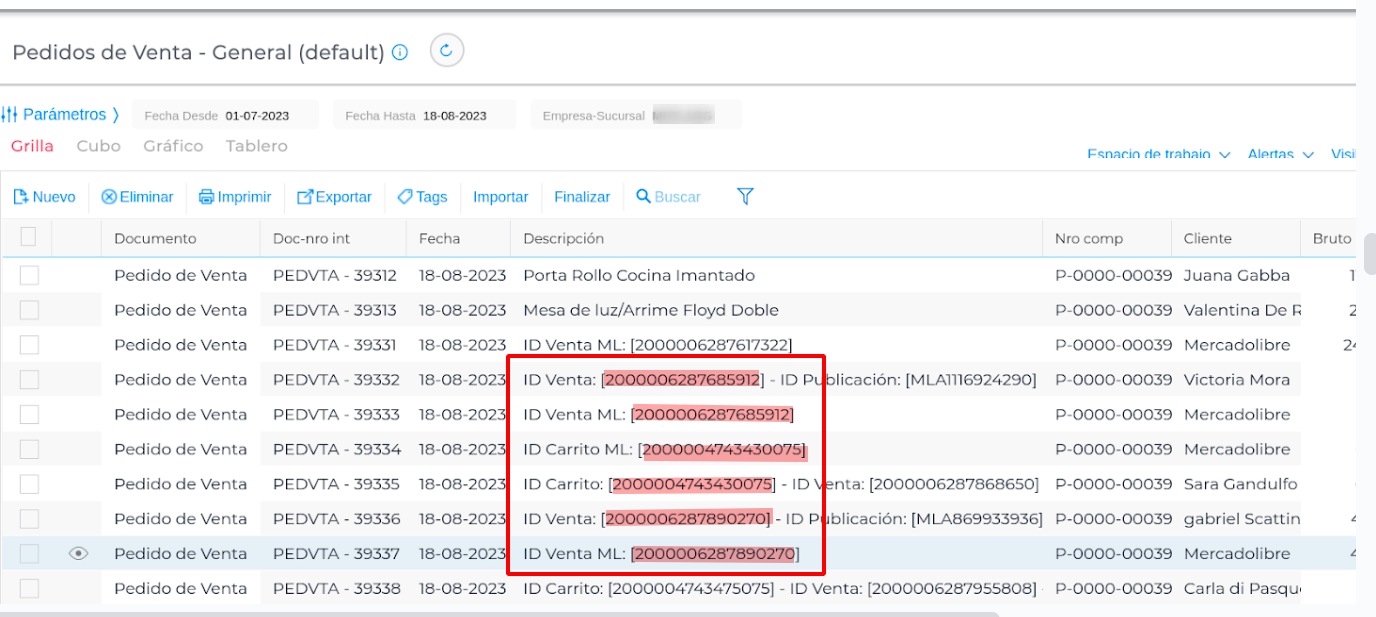Select the 'Porta Rollo Cocina Imantado' description cell
Image resolution: width=1376 pixels, height=617 pixels.
pyautogui.click(x=639, y=275)
